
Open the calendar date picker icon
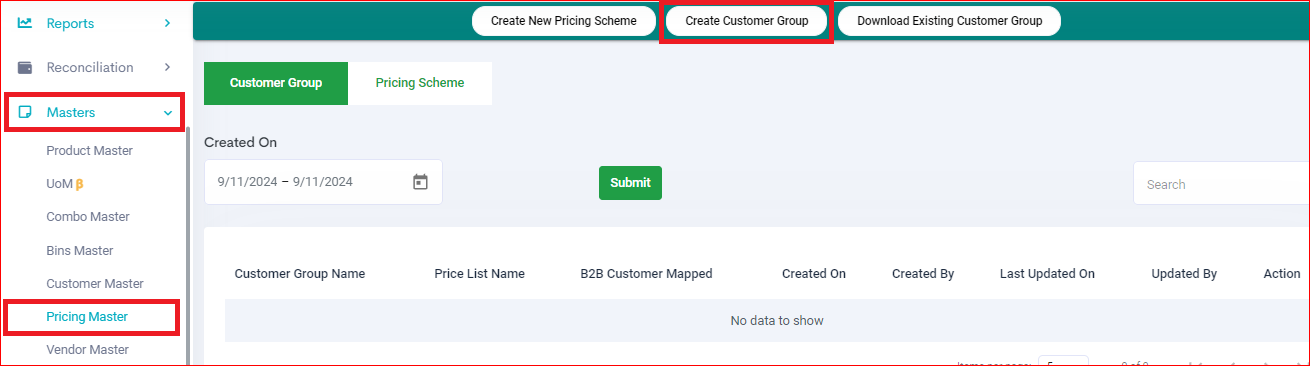click(x=420, y=182)
